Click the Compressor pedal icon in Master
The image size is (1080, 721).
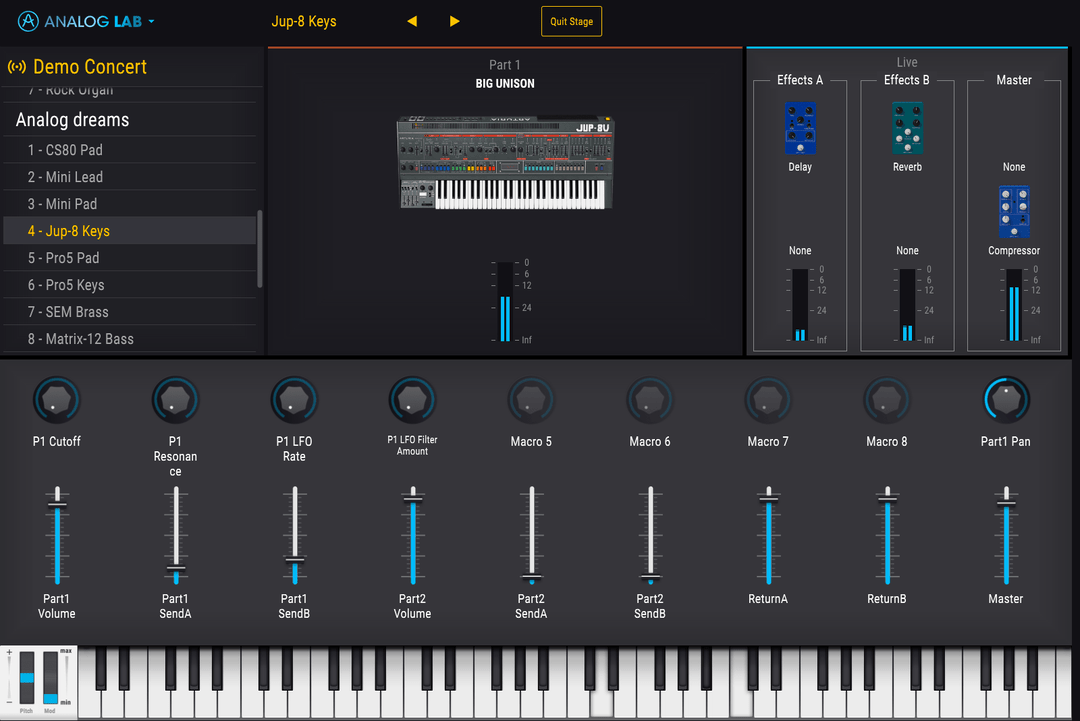1014,211
